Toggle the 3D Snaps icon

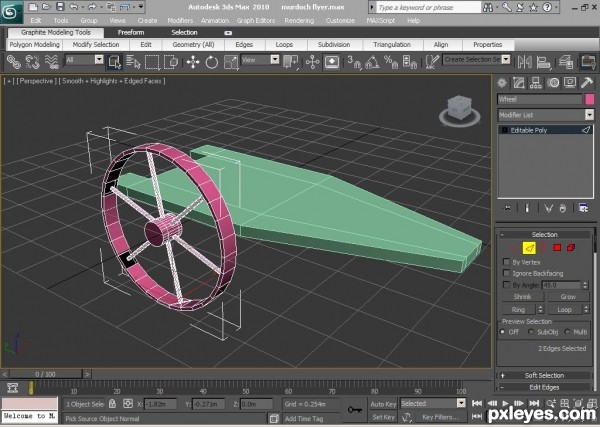coord(354,62)
